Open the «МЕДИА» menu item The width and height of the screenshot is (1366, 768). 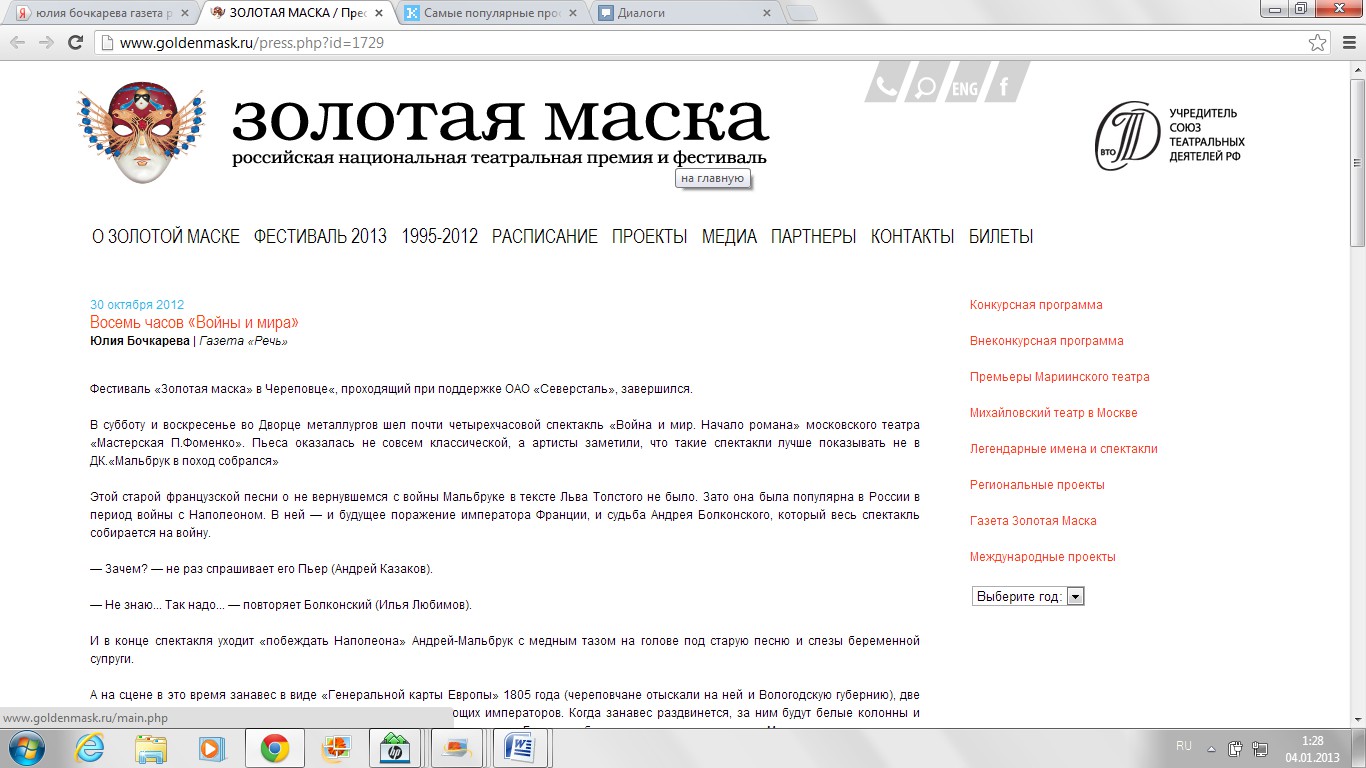point(729,237)
